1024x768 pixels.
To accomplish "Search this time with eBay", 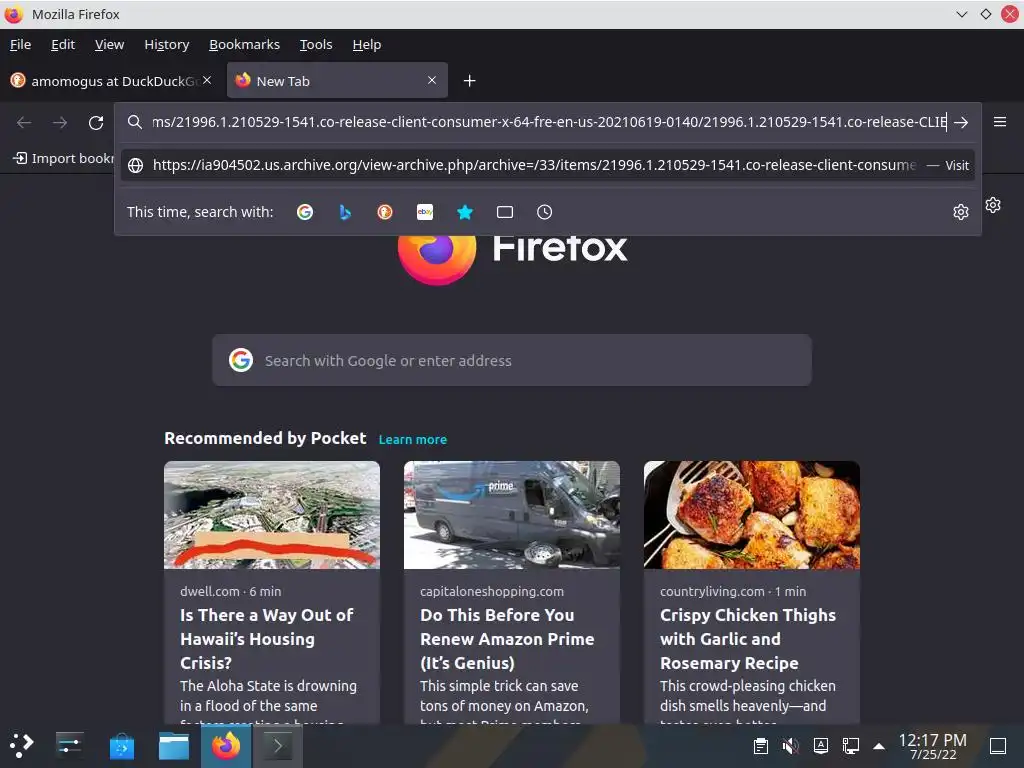I will pyautogui.click(x=425, y=212).
